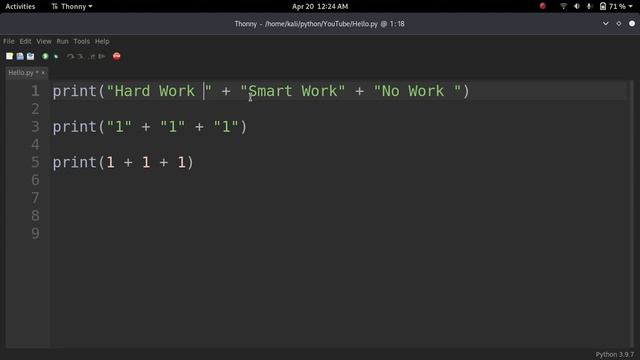This screenshot has height=360, width=640.
Task: Click line number 1 in the gutter
Action: pyautogui.click(x=36, y=91)
